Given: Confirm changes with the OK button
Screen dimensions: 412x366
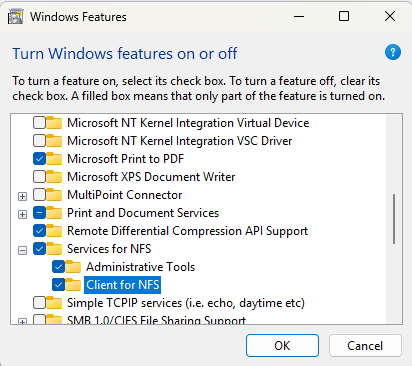Looking at the screenshot, I should [282, 346].
